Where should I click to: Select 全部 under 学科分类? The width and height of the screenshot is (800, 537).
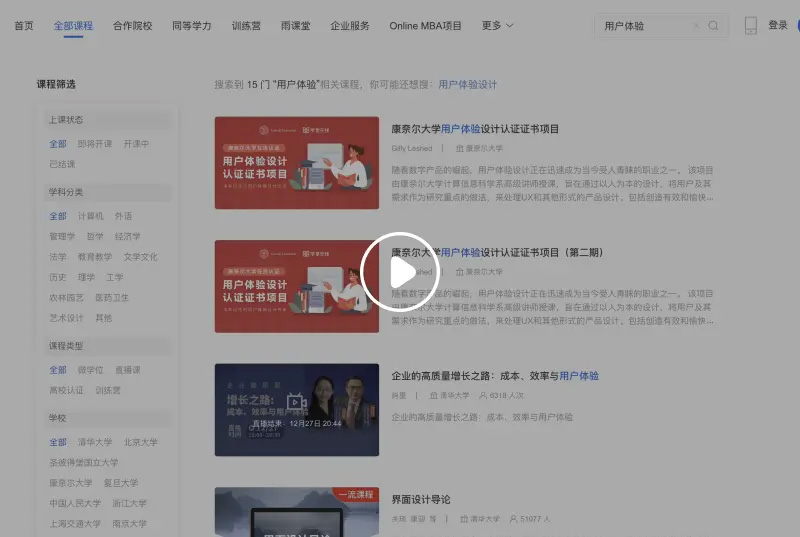[x=58, y=216]
